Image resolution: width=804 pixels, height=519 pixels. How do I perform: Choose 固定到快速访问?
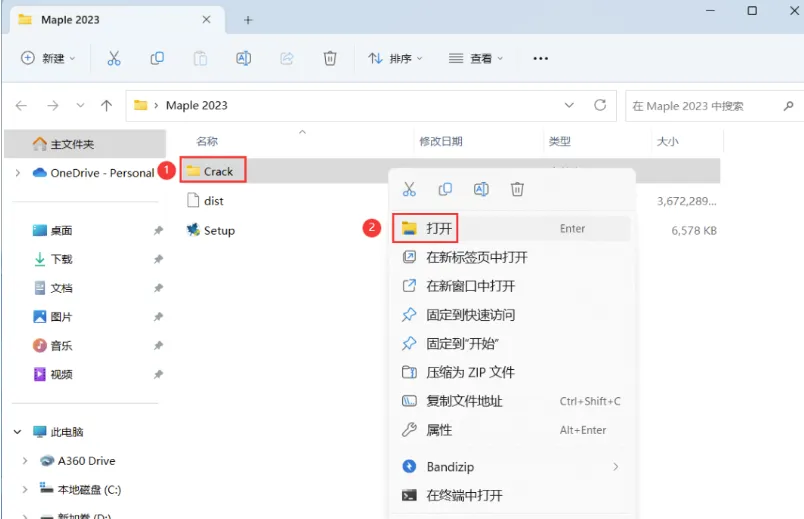(x=511, y=314)
